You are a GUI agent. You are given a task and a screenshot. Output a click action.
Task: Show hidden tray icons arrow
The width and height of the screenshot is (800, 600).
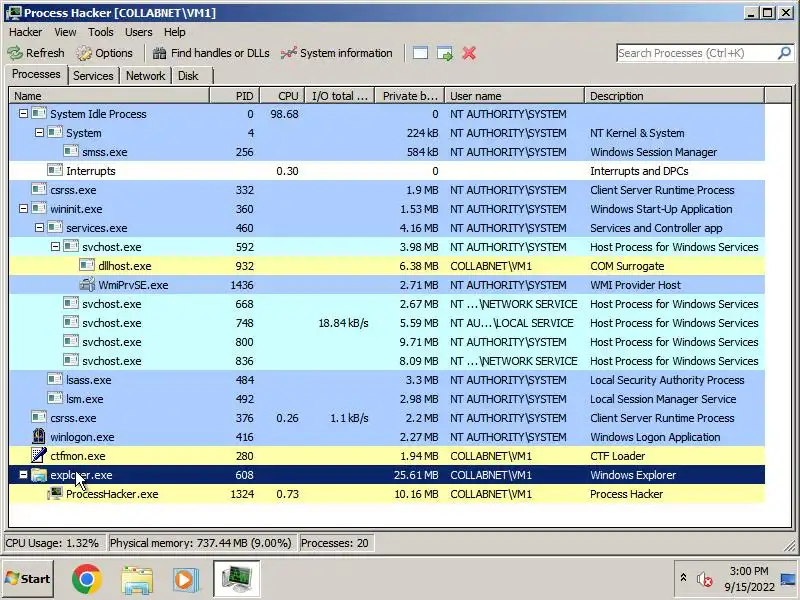tap(683, 578)
